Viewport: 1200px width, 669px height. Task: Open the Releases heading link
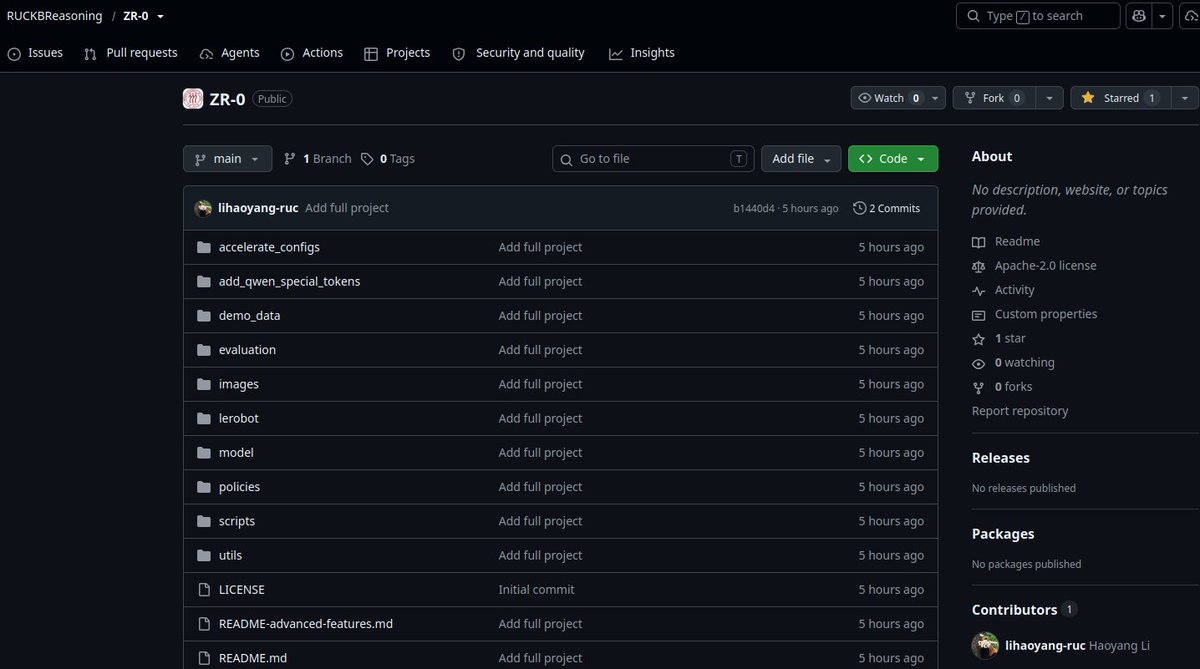tap(1001, 458)
